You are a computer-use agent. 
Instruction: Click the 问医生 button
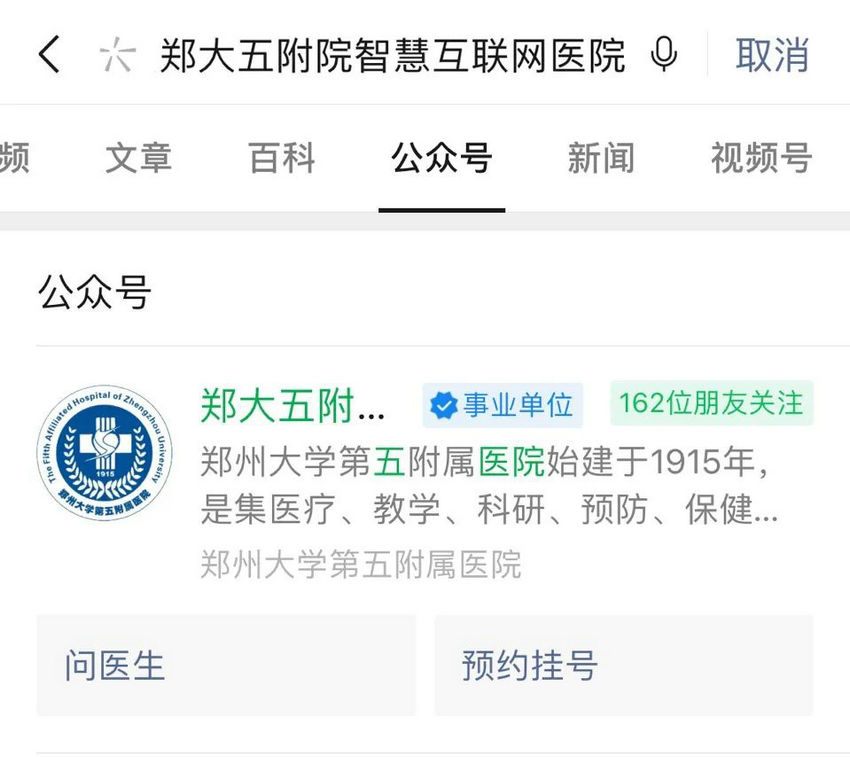pyautogui.click(x=226, y=665)
